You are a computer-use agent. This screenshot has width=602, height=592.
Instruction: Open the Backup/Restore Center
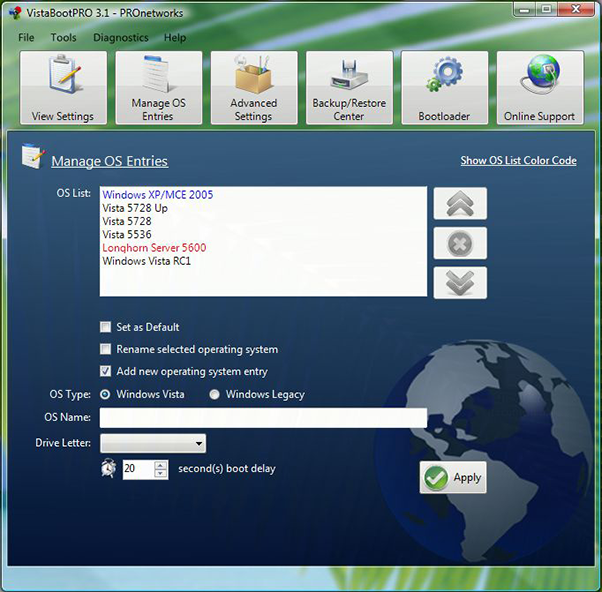[349, 88]
